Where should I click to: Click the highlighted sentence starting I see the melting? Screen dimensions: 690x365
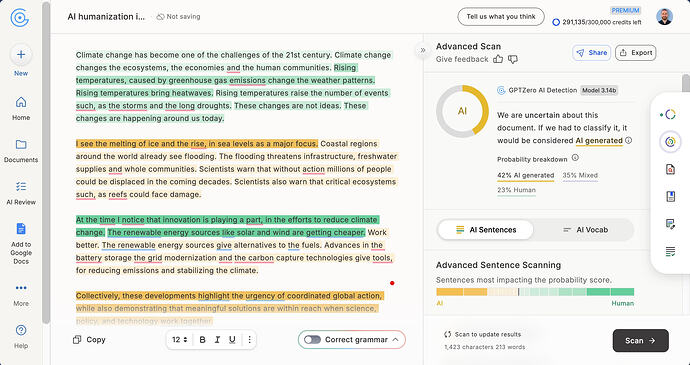tap(197, 144)
